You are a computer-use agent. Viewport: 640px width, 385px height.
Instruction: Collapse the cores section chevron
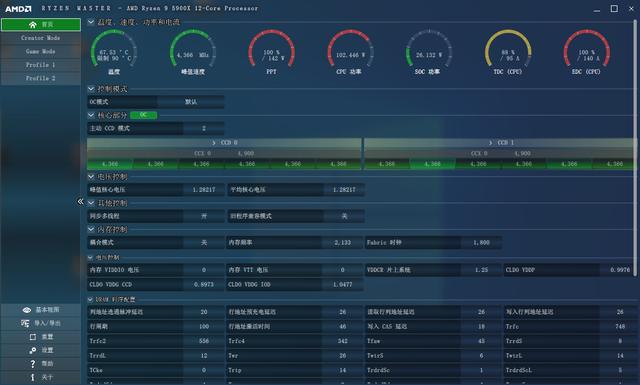[x=91, y=115]
